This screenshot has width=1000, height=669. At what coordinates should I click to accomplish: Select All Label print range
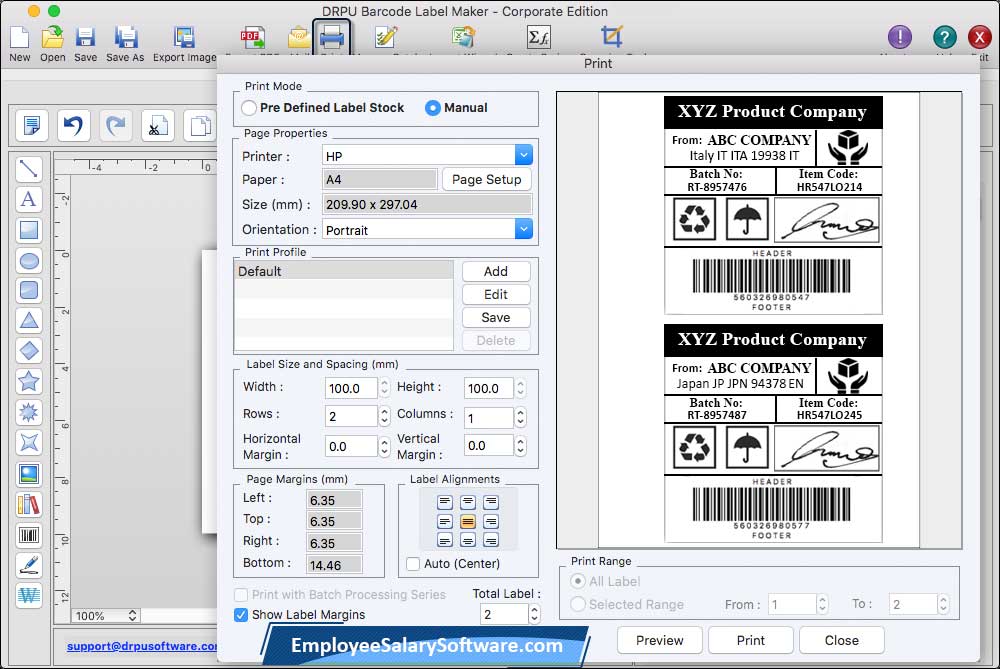[578, 581]
